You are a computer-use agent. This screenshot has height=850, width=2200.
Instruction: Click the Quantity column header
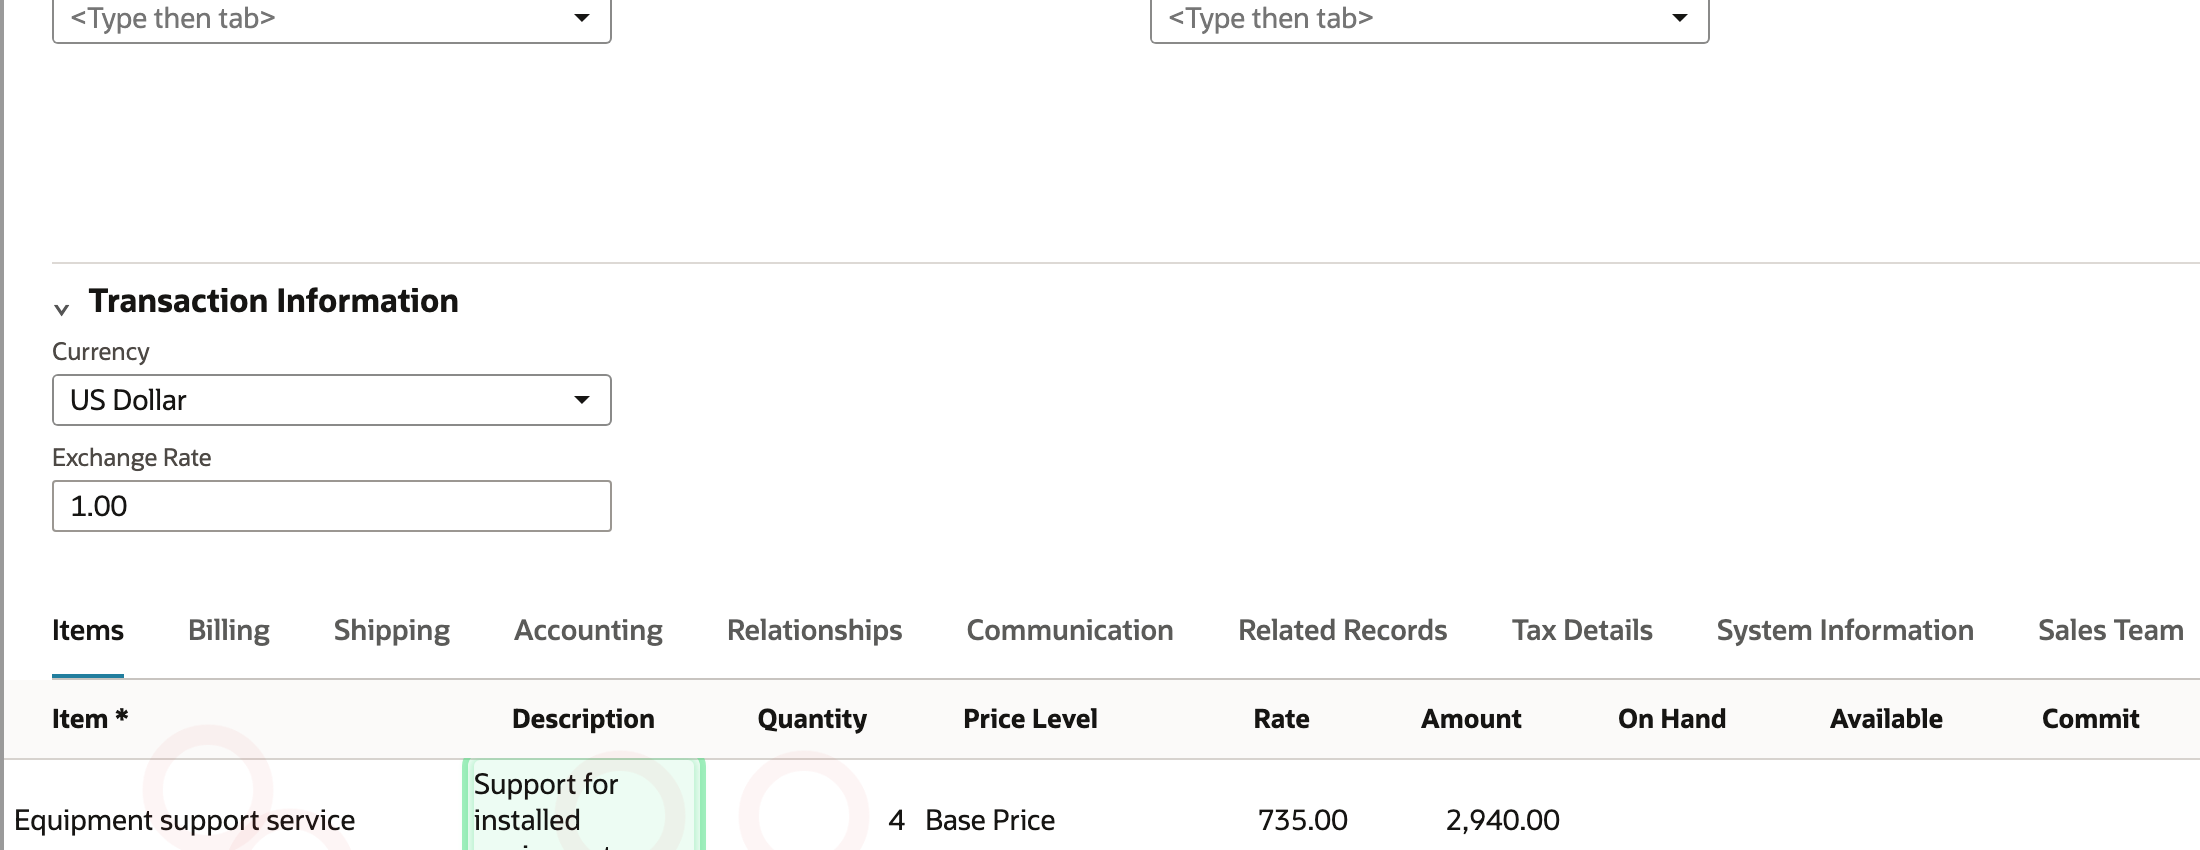tap(812, 719)
